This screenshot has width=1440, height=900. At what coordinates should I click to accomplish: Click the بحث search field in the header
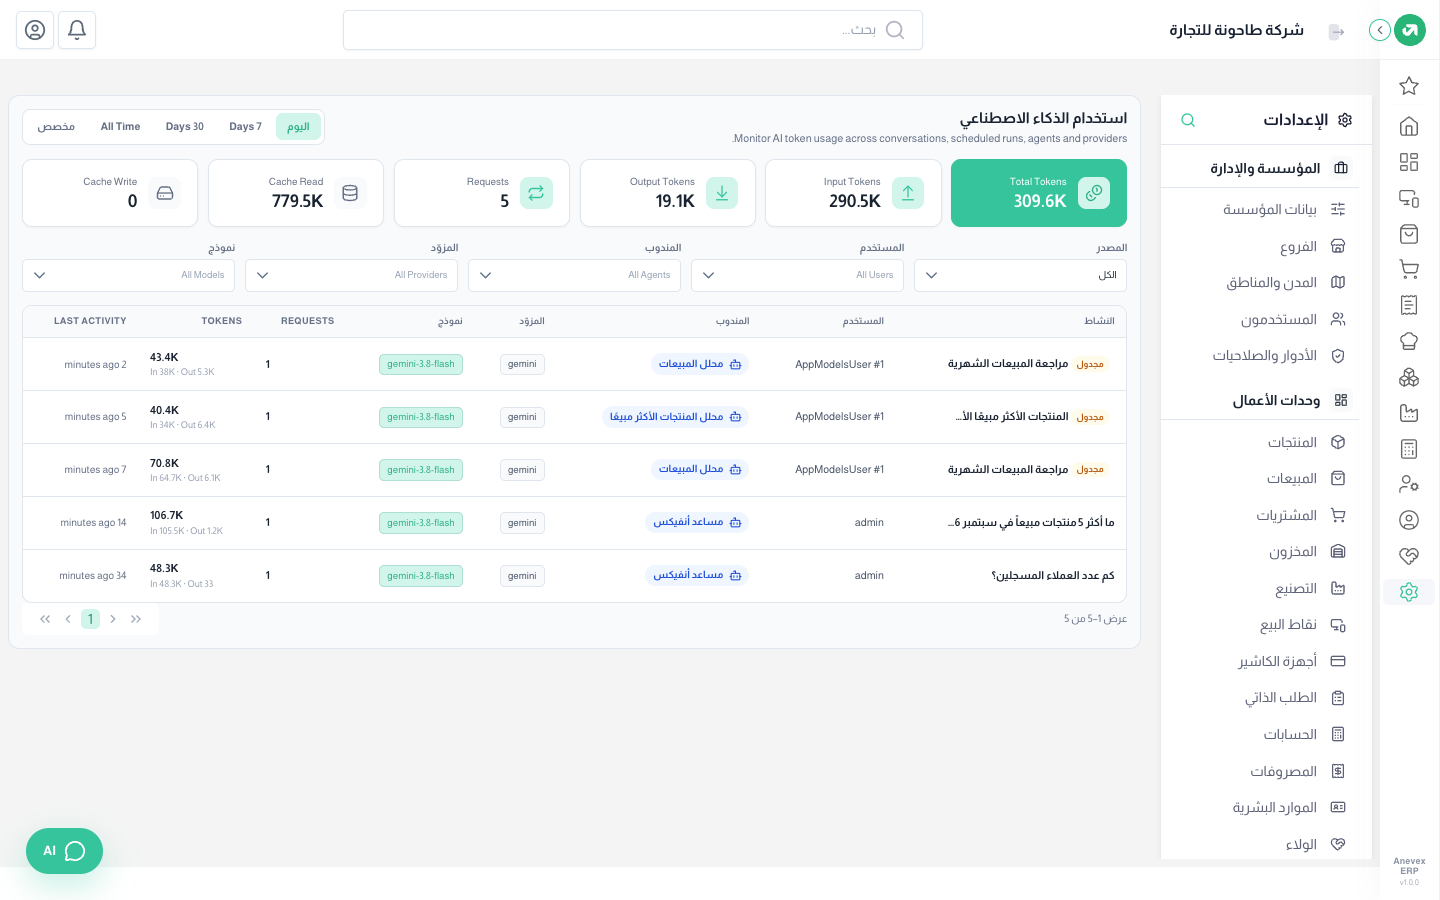(633, 30)
